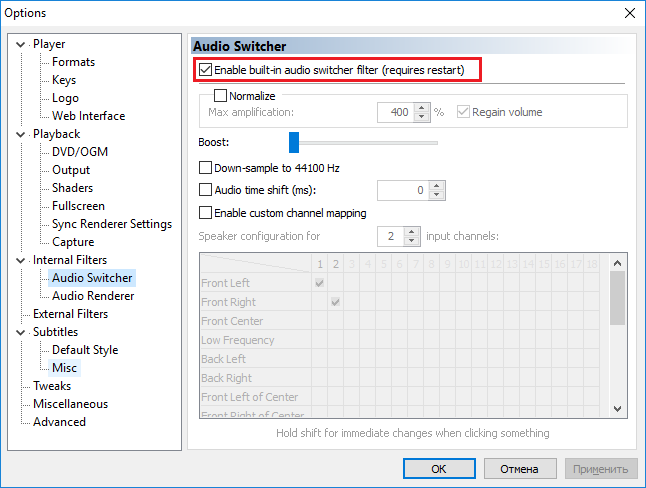Increase audio time shift with up arrow
Screen dimensions: 646x488
438,185
